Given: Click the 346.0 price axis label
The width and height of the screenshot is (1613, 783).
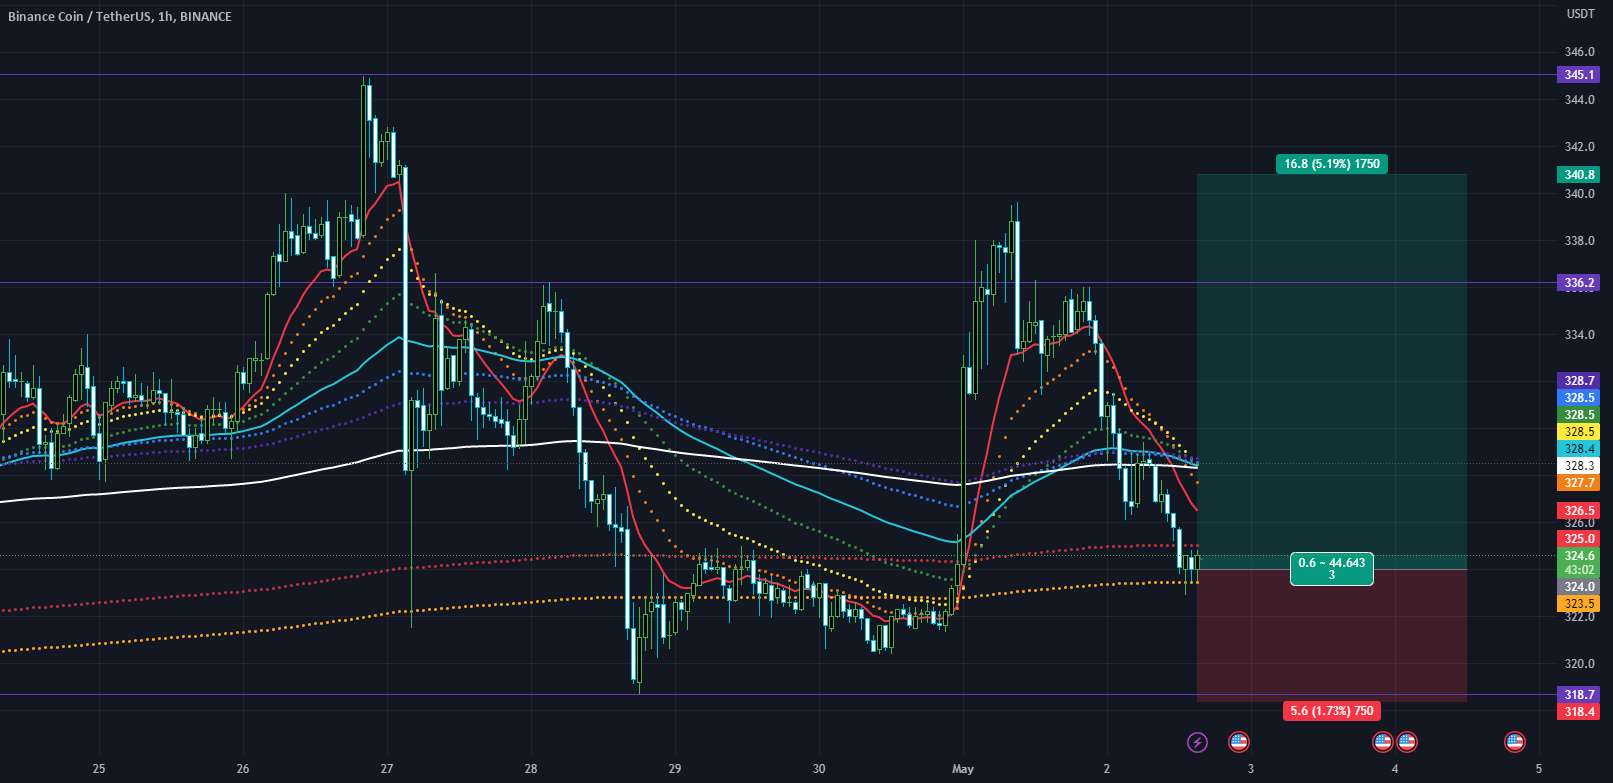Looking at the screenshot, I should (1580, 52).
